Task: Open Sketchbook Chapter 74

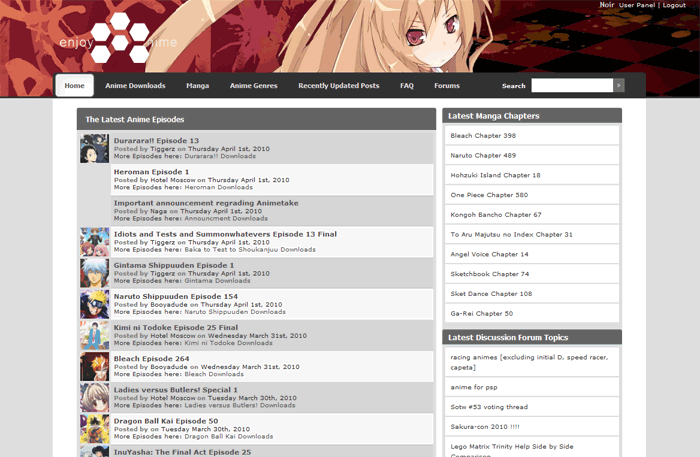Action: pos(490,274)
